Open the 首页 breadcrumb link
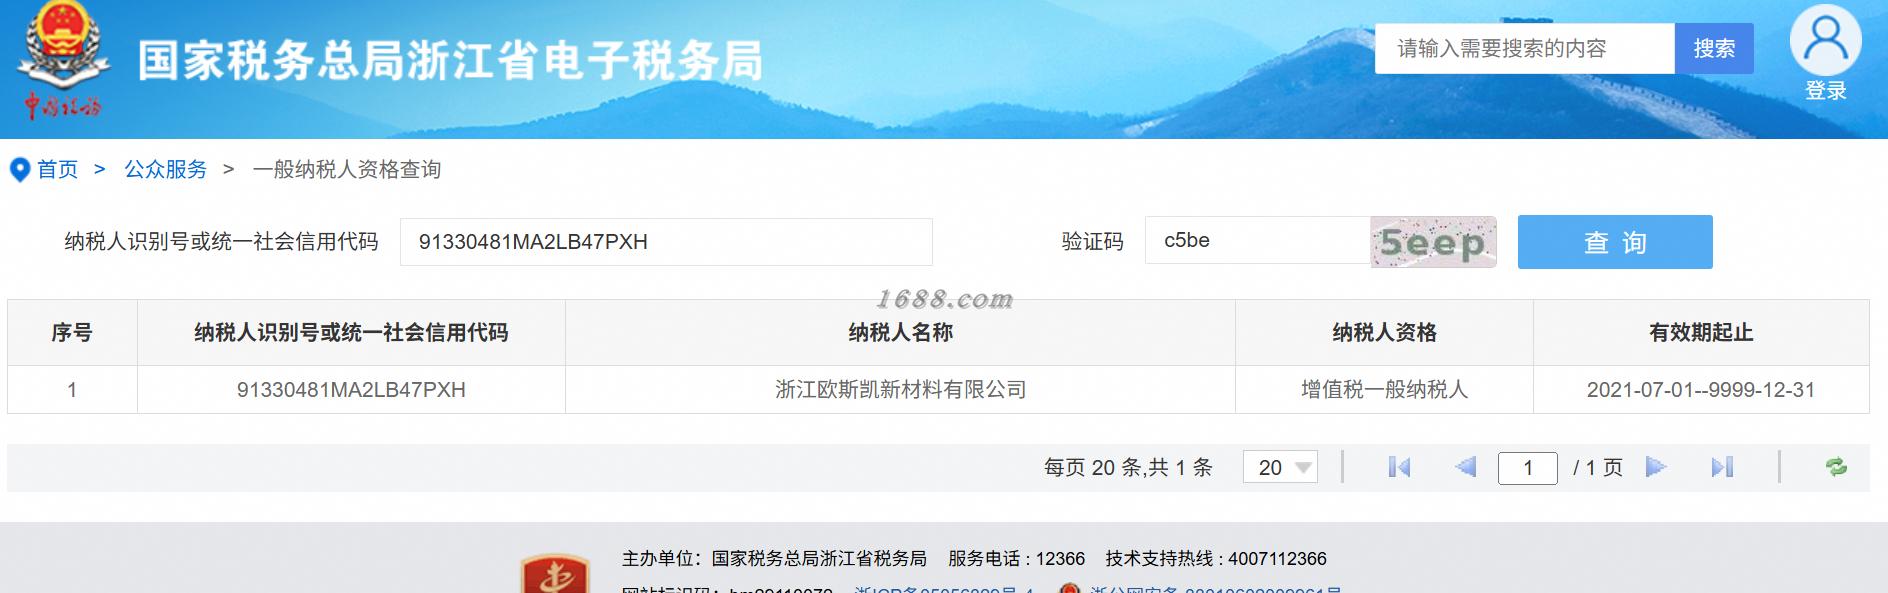1888x593 pixels. pos(57,169)
